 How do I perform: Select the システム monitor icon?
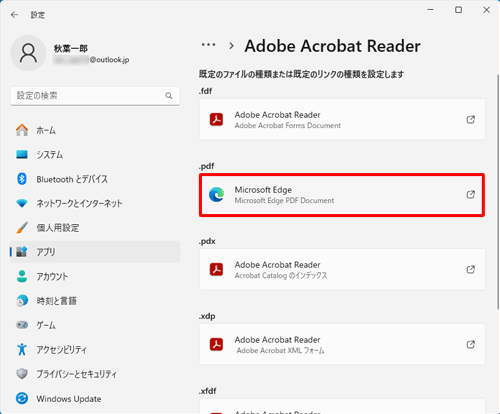22,154
